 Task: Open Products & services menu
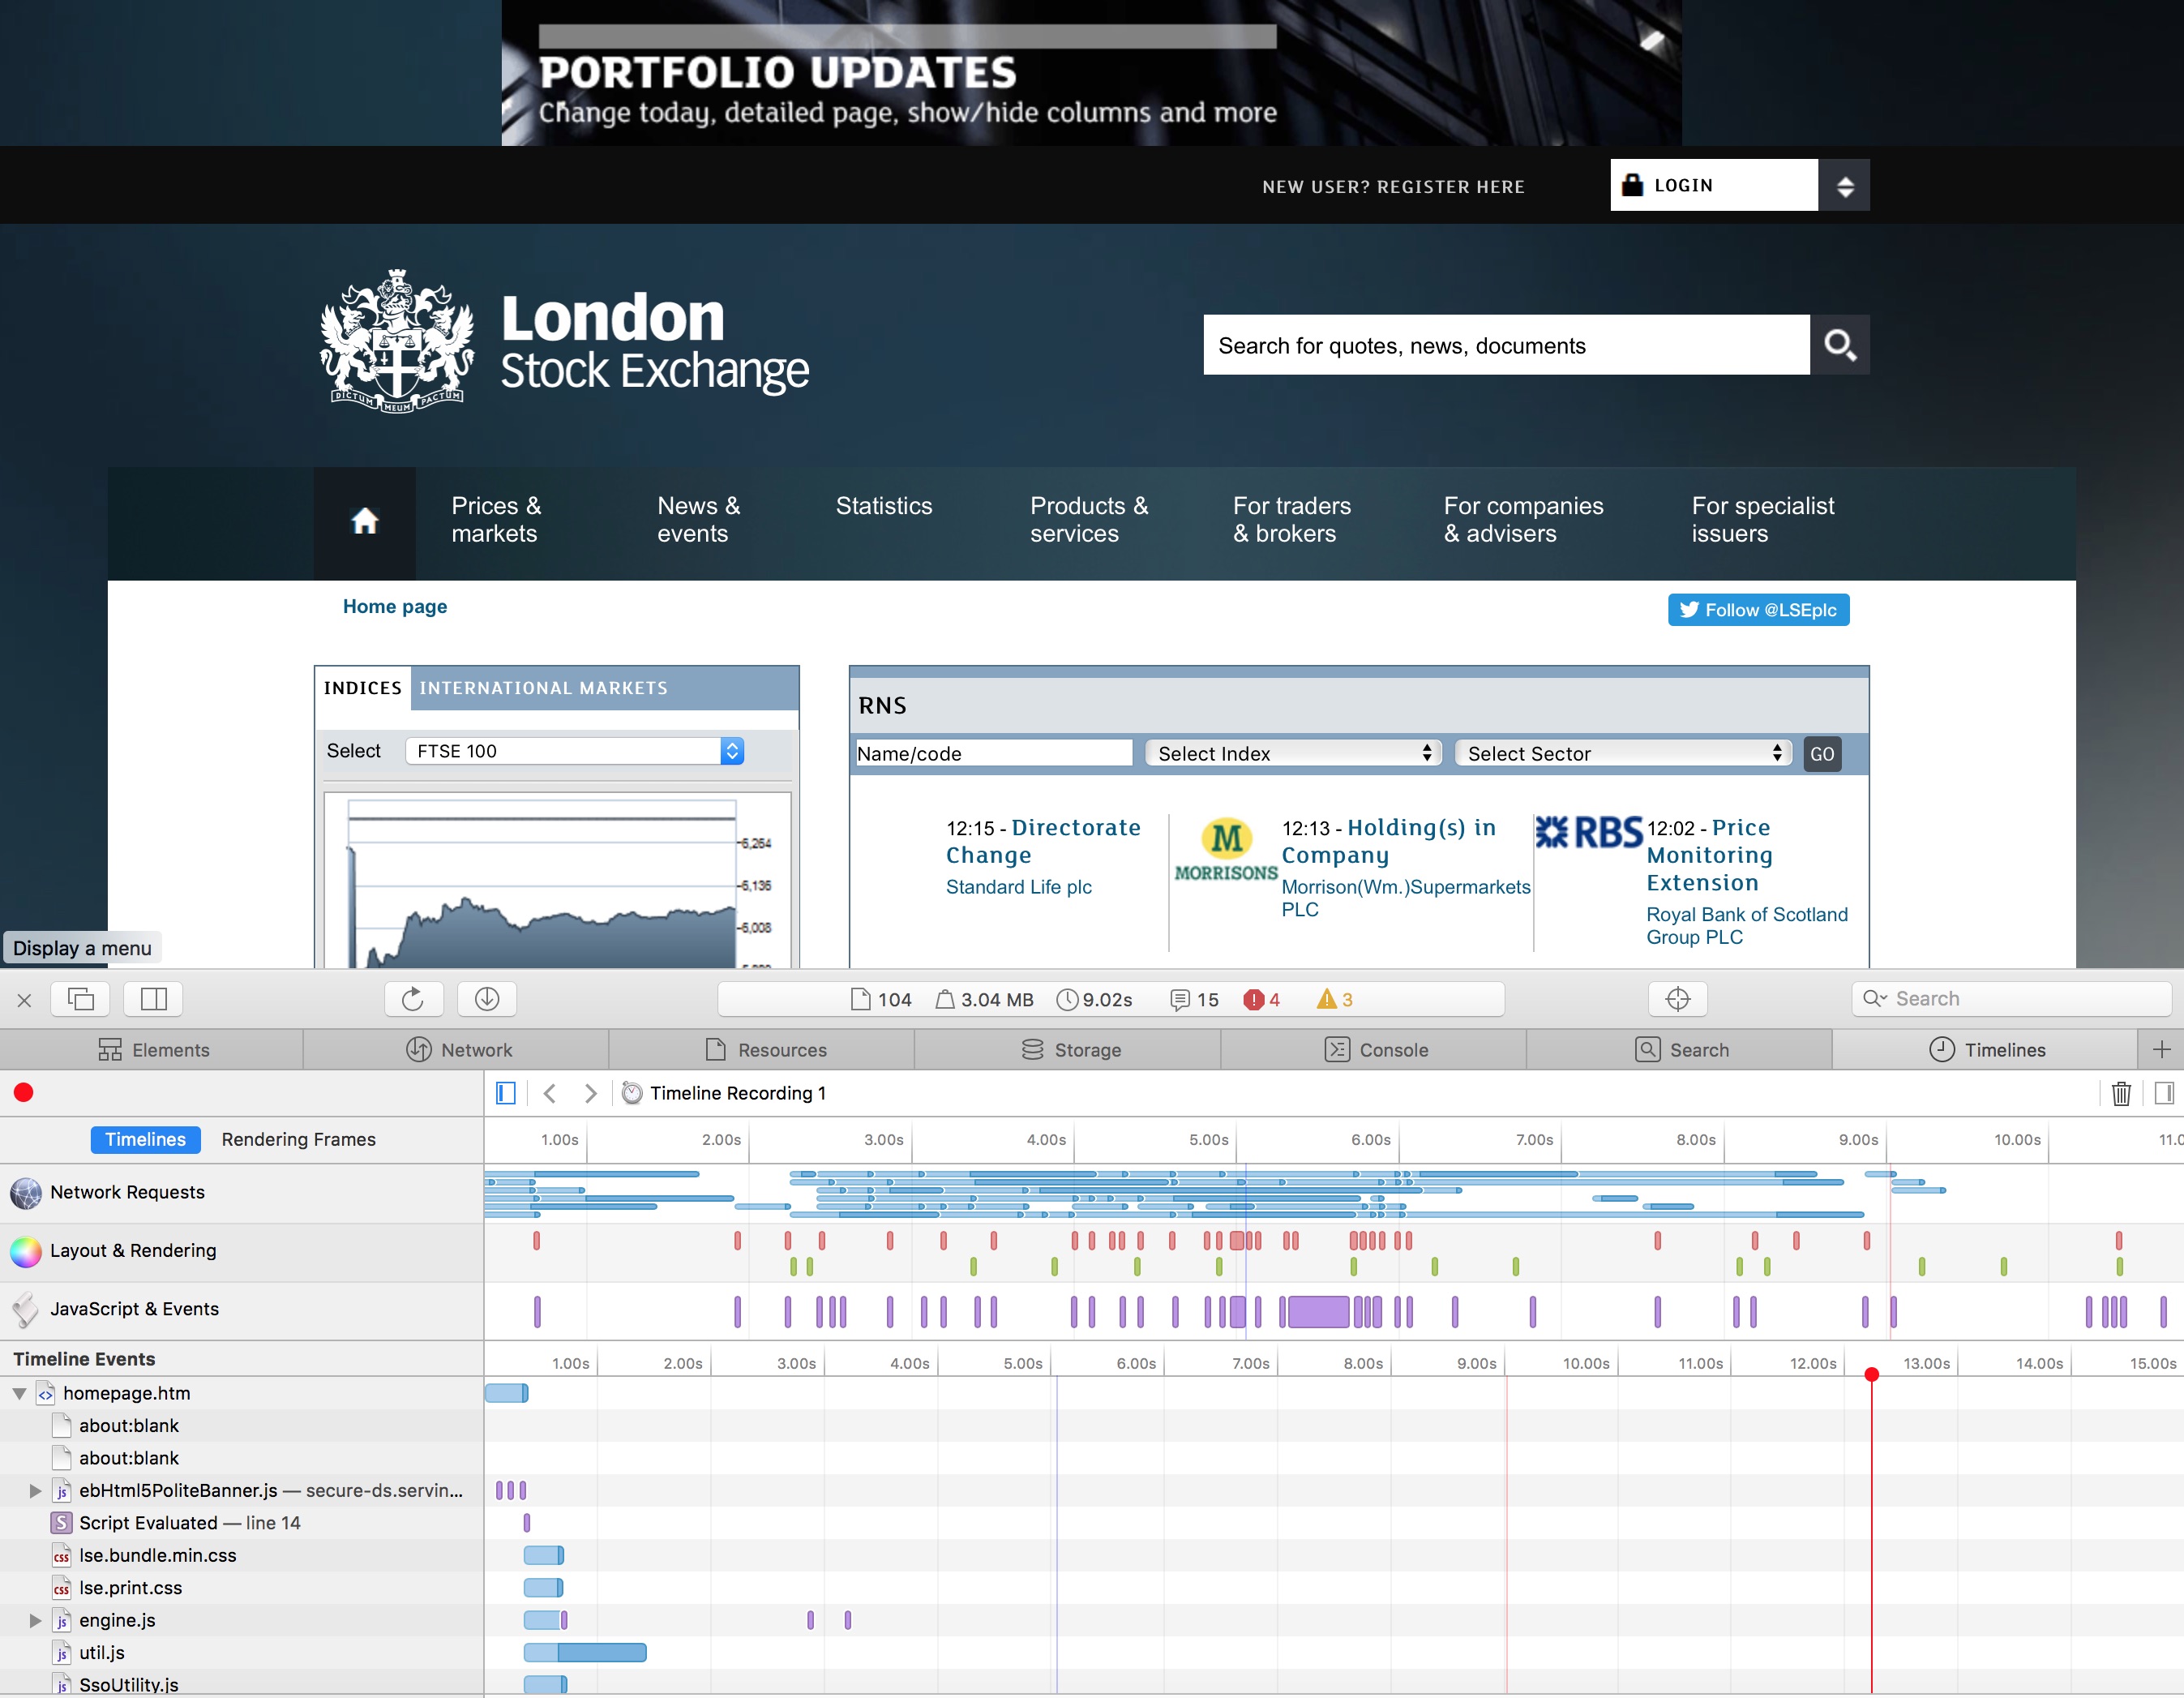click(x=1089, y=520)
